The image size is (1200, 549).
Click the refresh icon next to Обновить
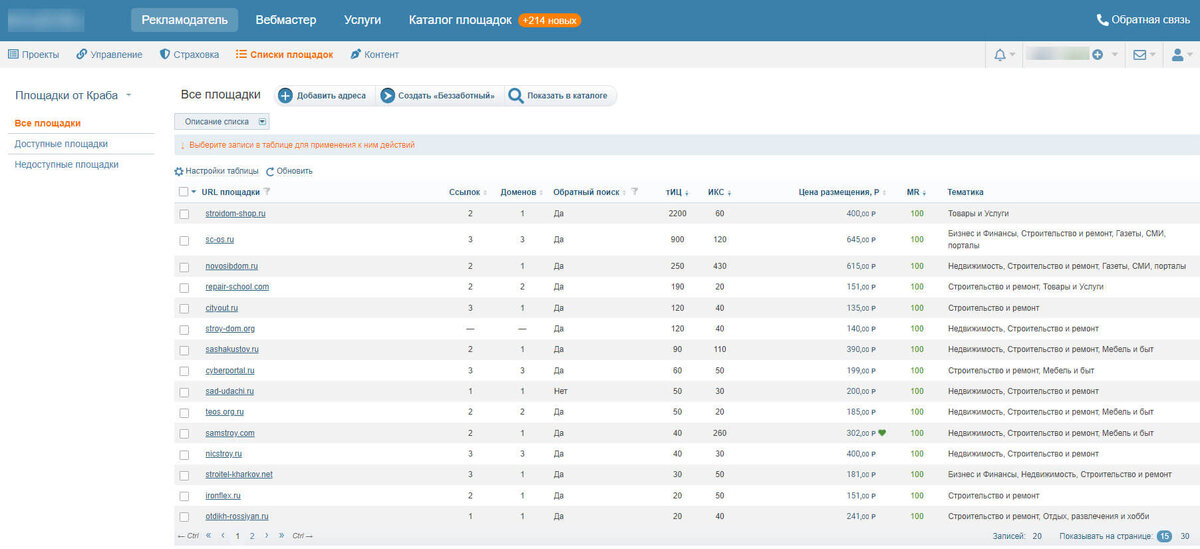click(270, 171)
